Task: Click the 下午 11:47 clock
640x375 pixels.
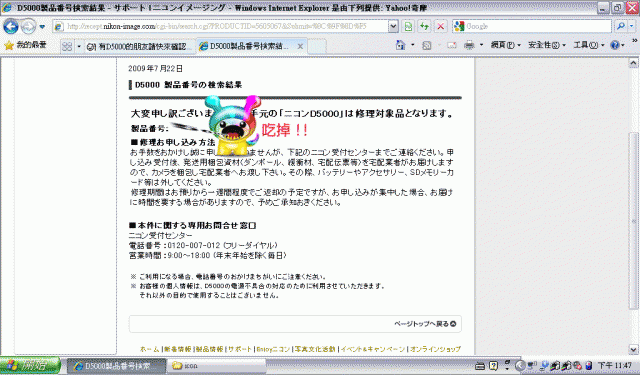Action: (x=615, y=366)
